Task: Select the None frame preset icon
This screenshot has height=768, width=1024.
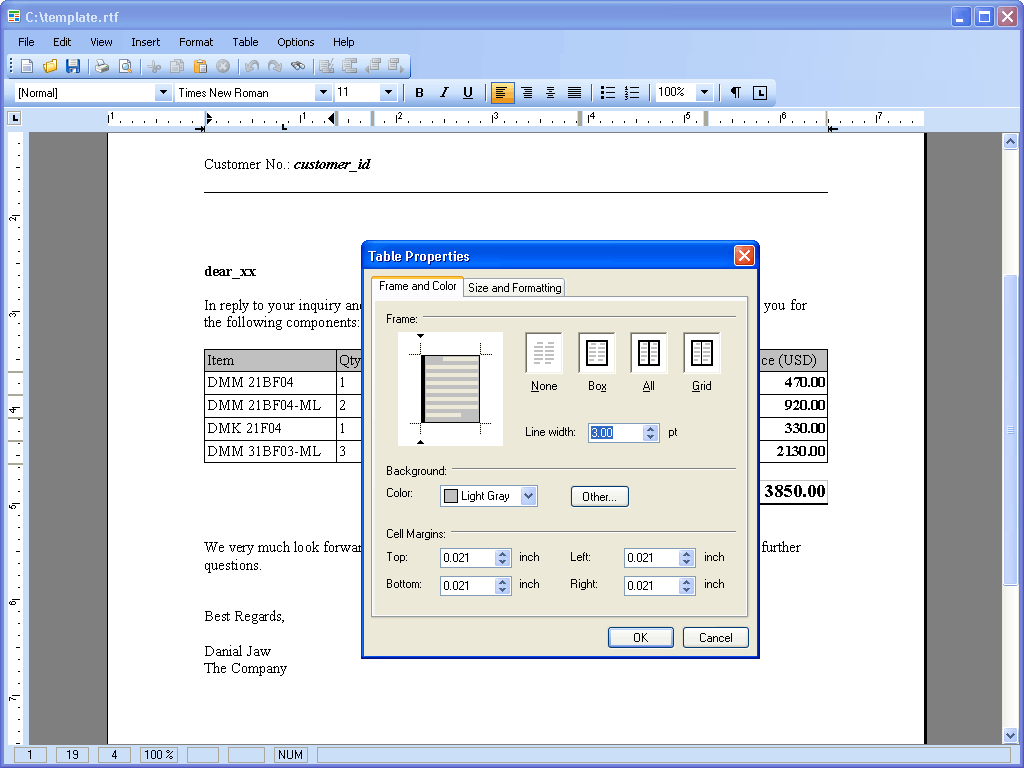Action: 544,353
